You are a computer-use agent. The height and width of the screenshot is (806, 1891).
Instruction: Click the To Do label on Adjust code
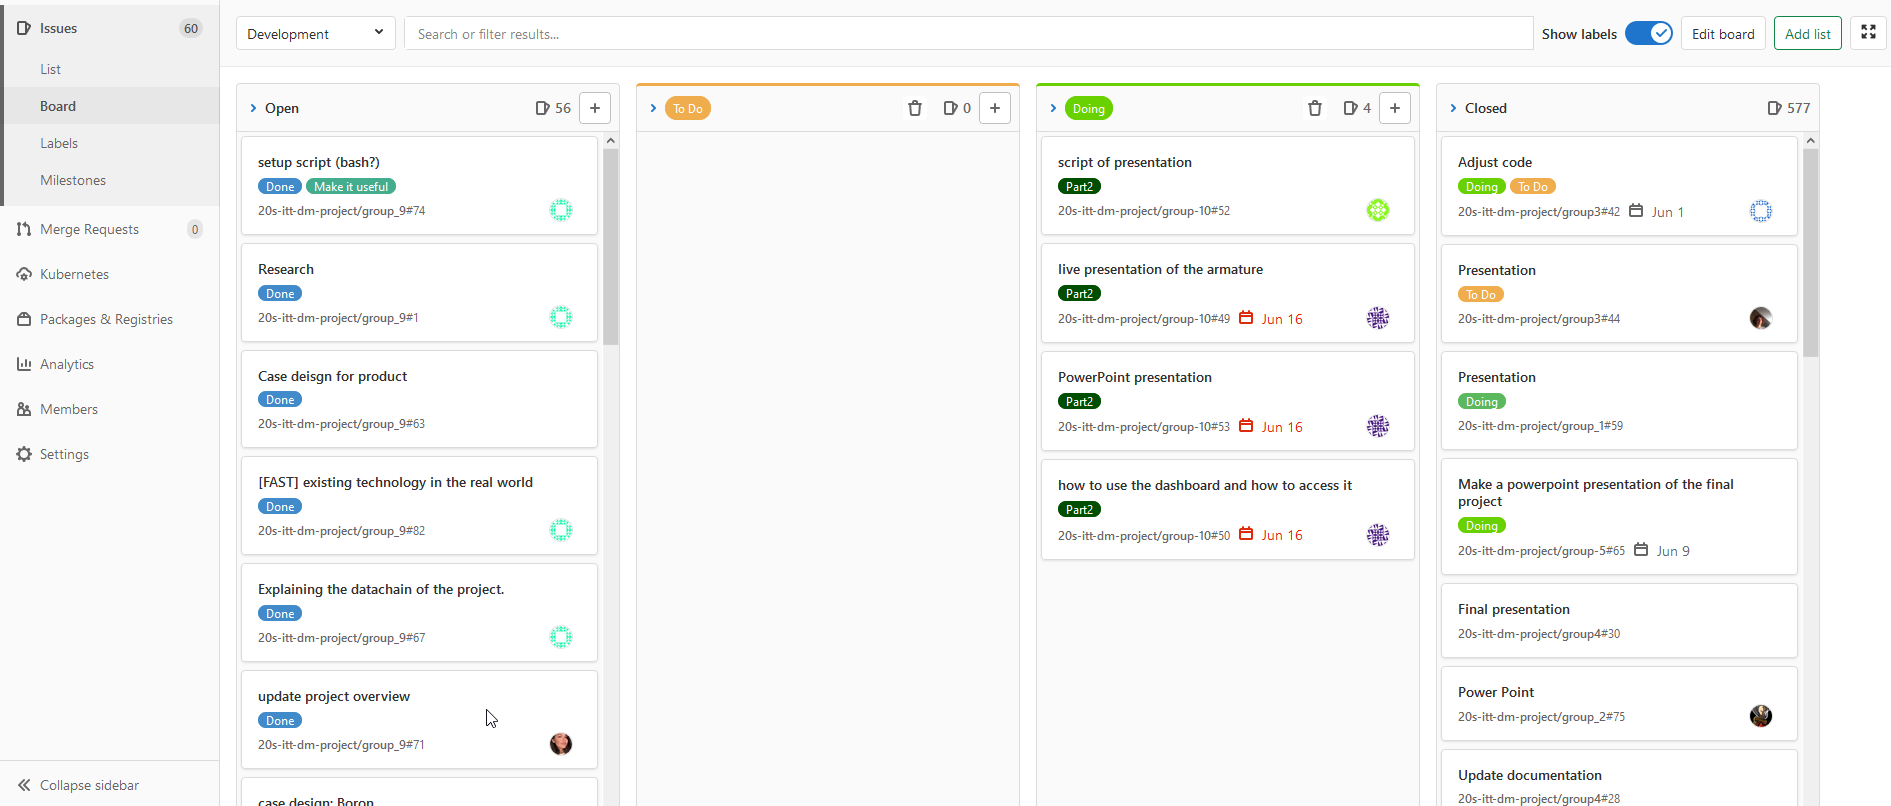(1533, 186)
